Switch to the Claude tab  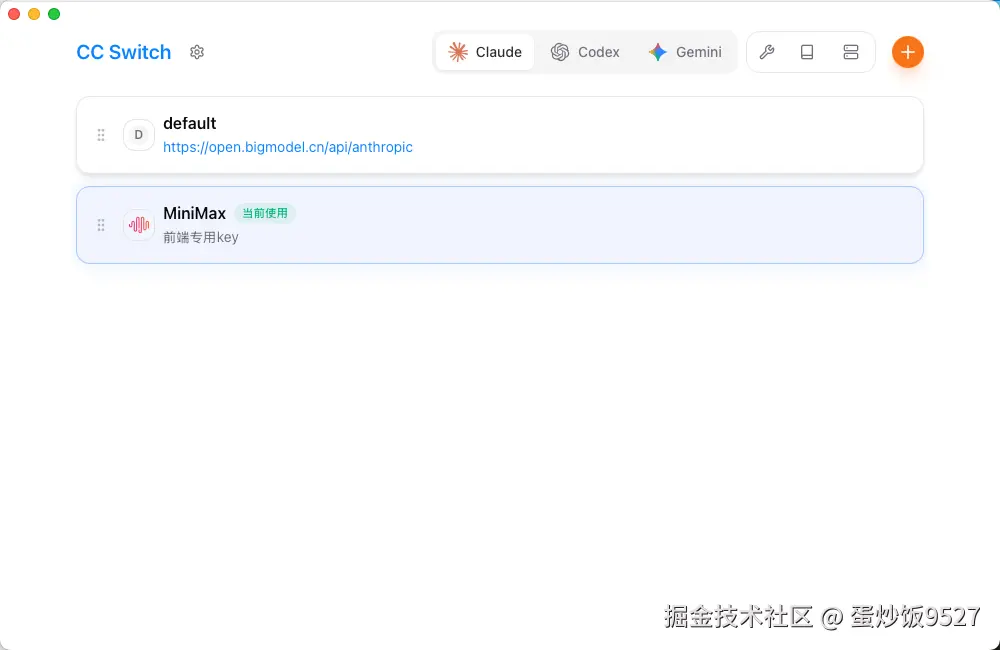pos(485,52)
